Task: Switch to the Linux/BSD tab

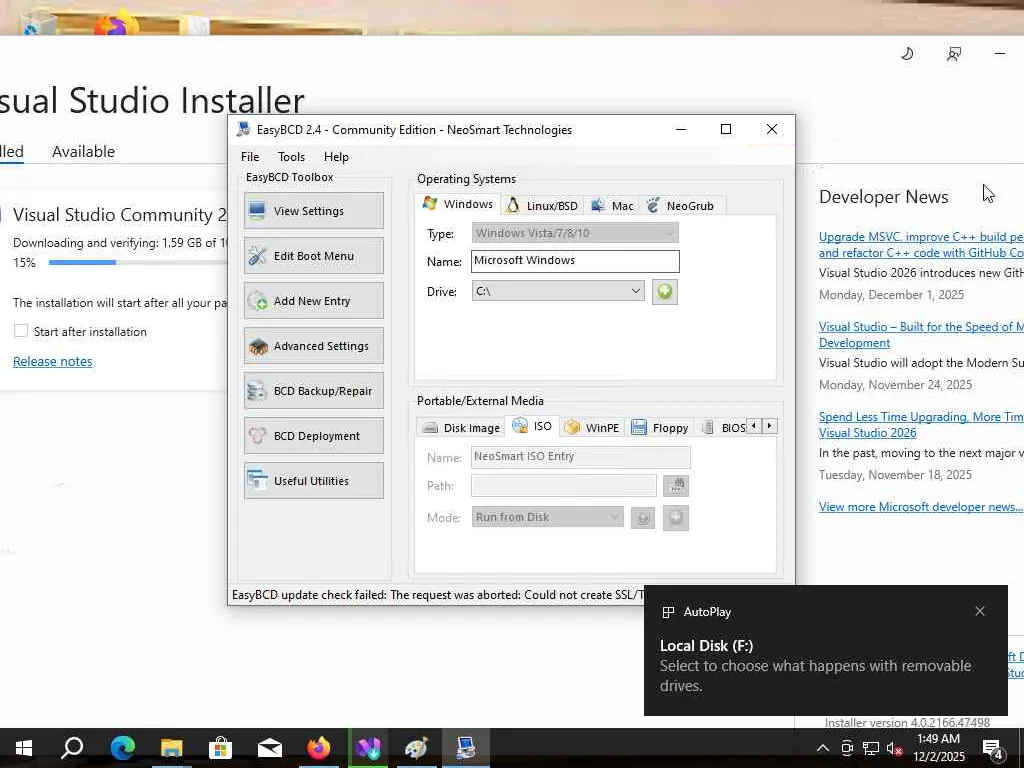Action: 543,206
